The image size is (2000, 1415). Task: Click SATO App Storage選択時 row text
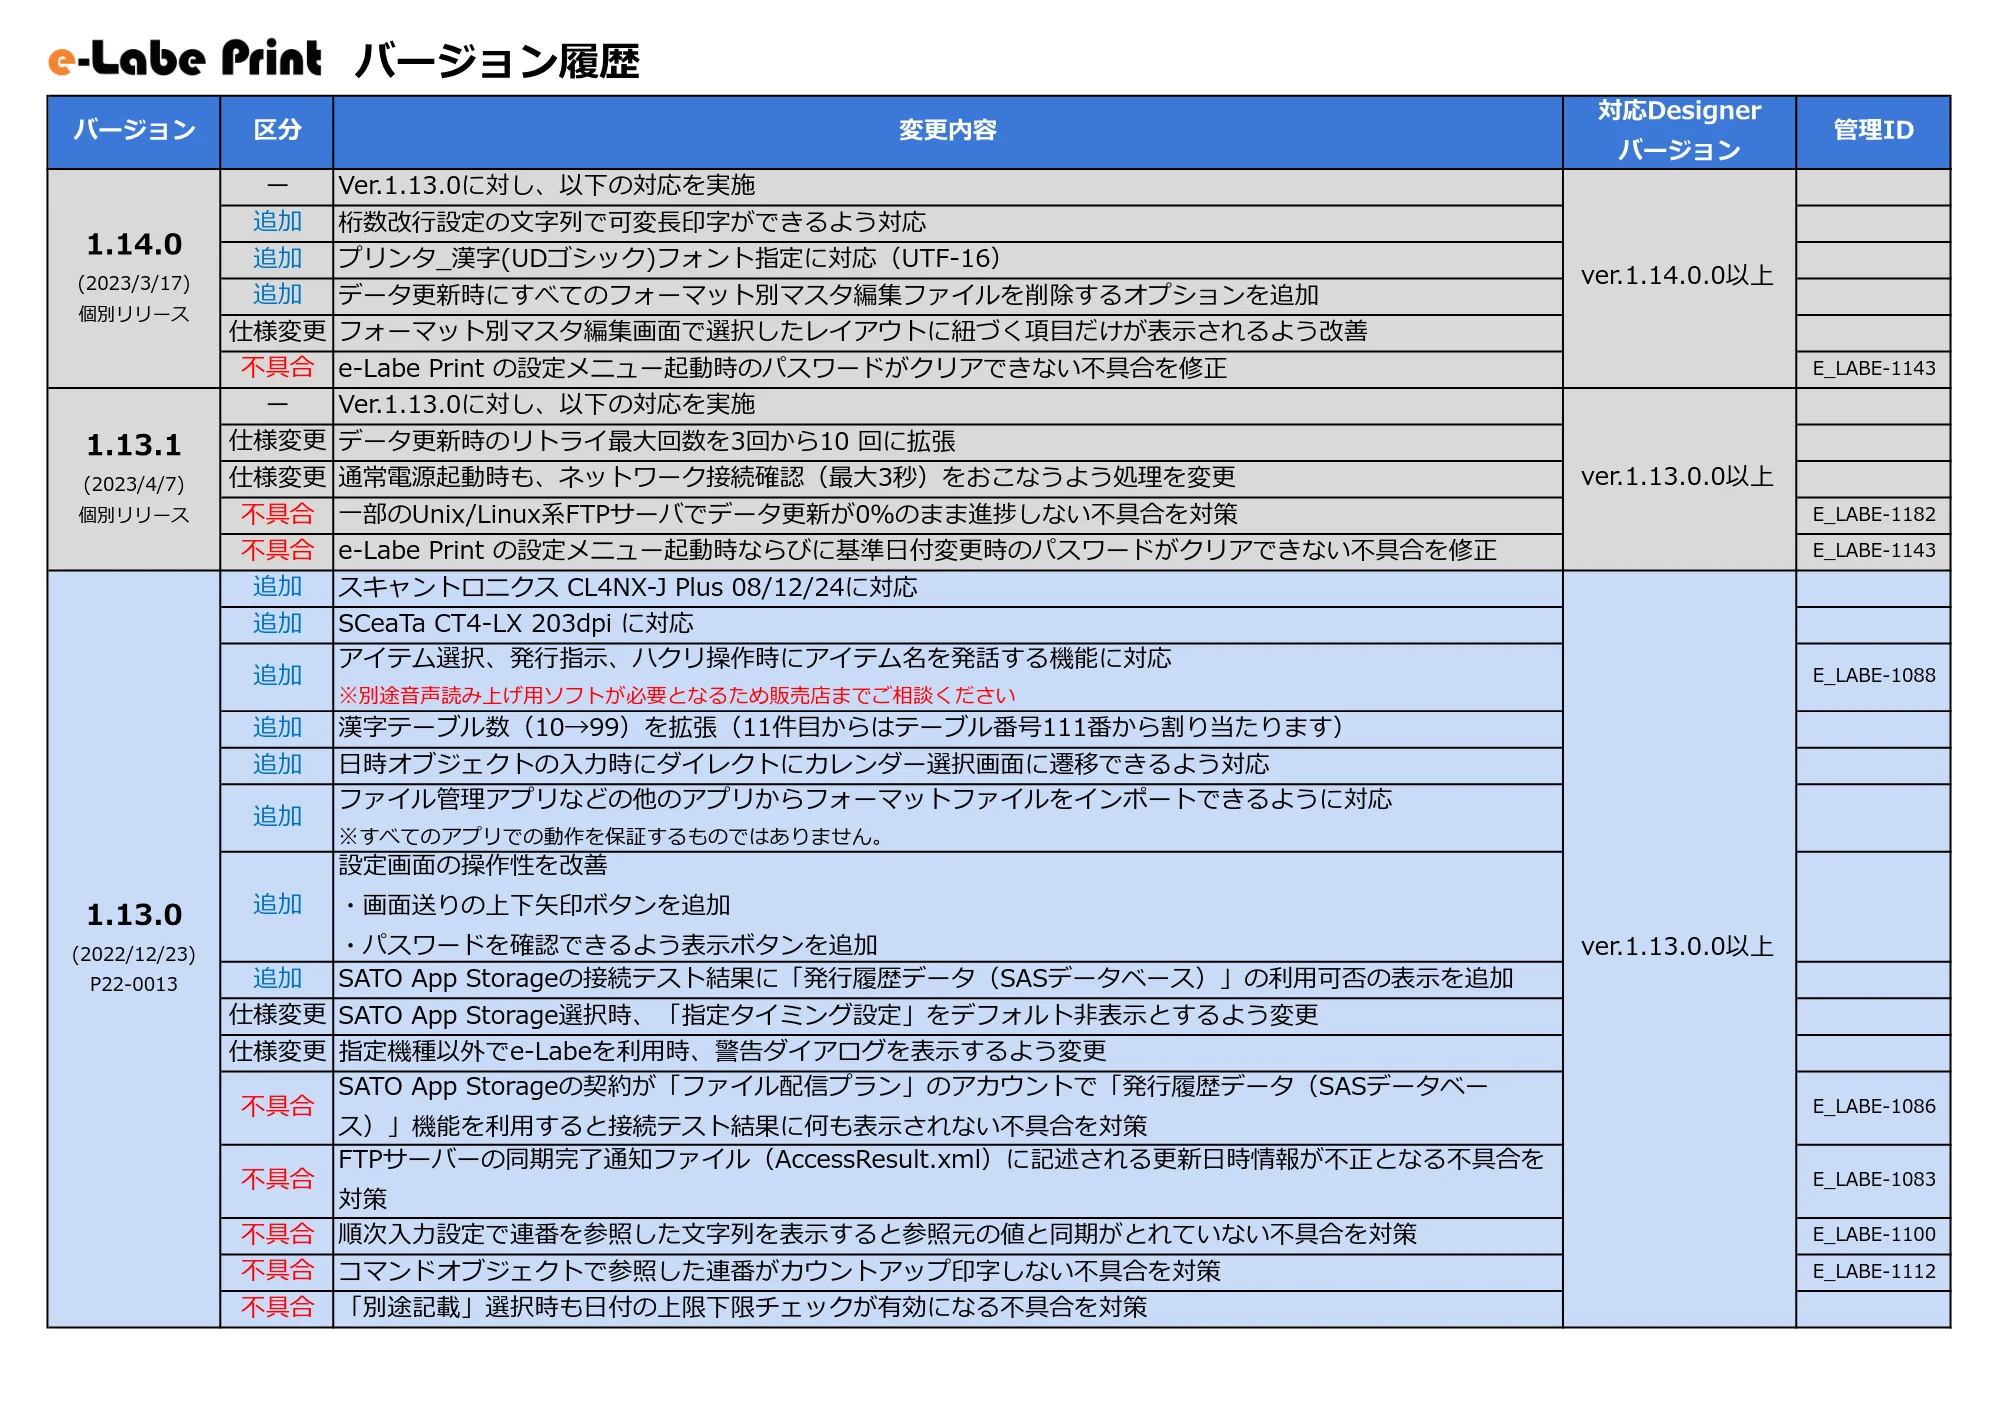828,1016
